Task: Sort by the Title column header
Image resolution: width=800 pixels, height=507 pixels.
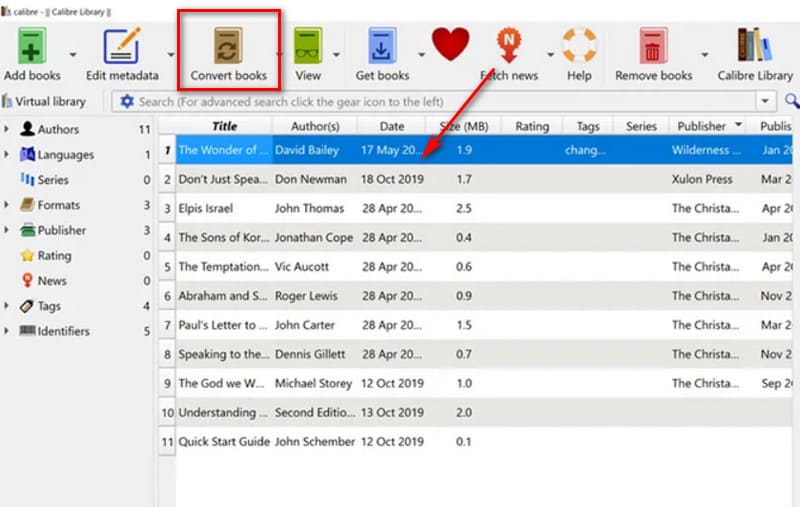Action: (224, 126)
